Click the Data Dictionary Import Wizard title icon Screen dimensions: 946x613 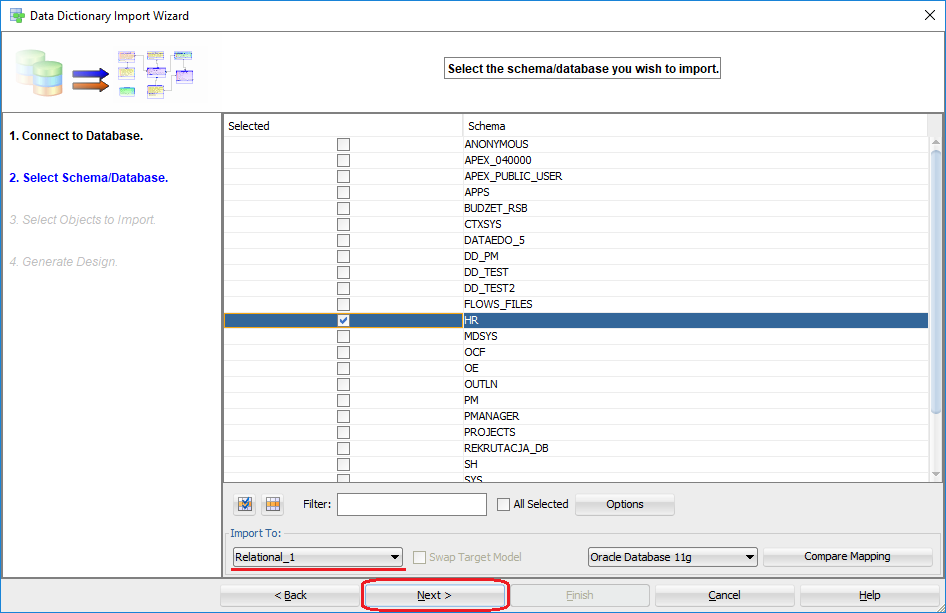[x=17, y=16]
